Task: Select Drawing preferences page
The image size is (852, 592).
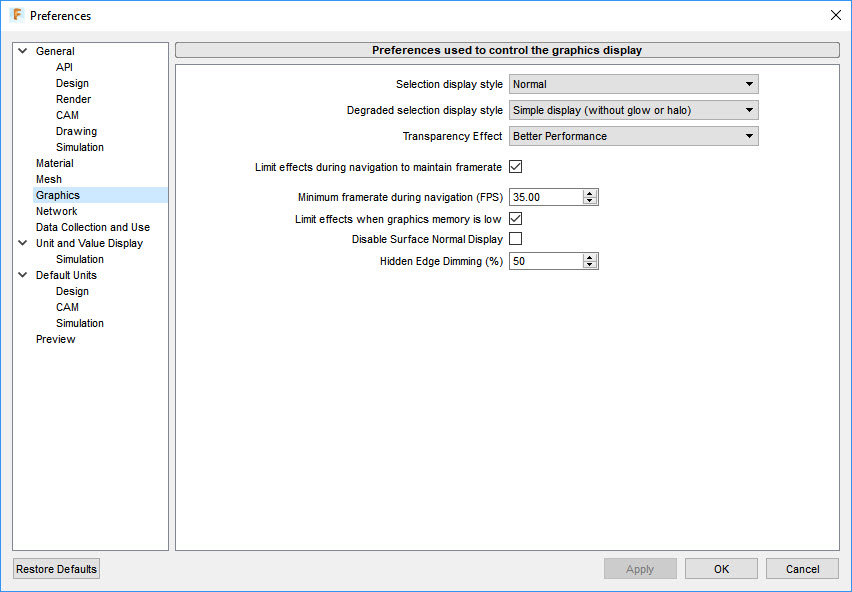Action: pyautogui.click(x=77, y=131)
